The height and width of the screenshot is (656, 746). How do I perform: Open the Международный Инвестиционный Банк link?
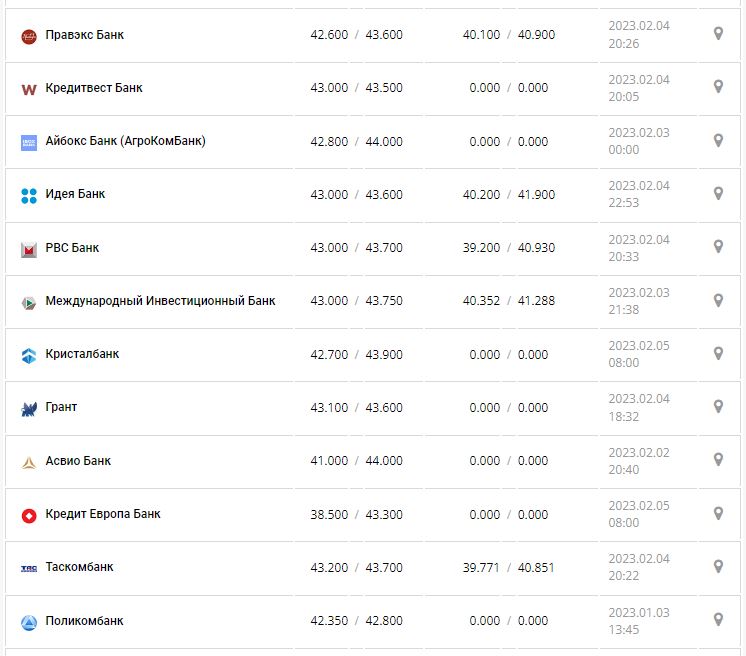[x=160, y=301]
